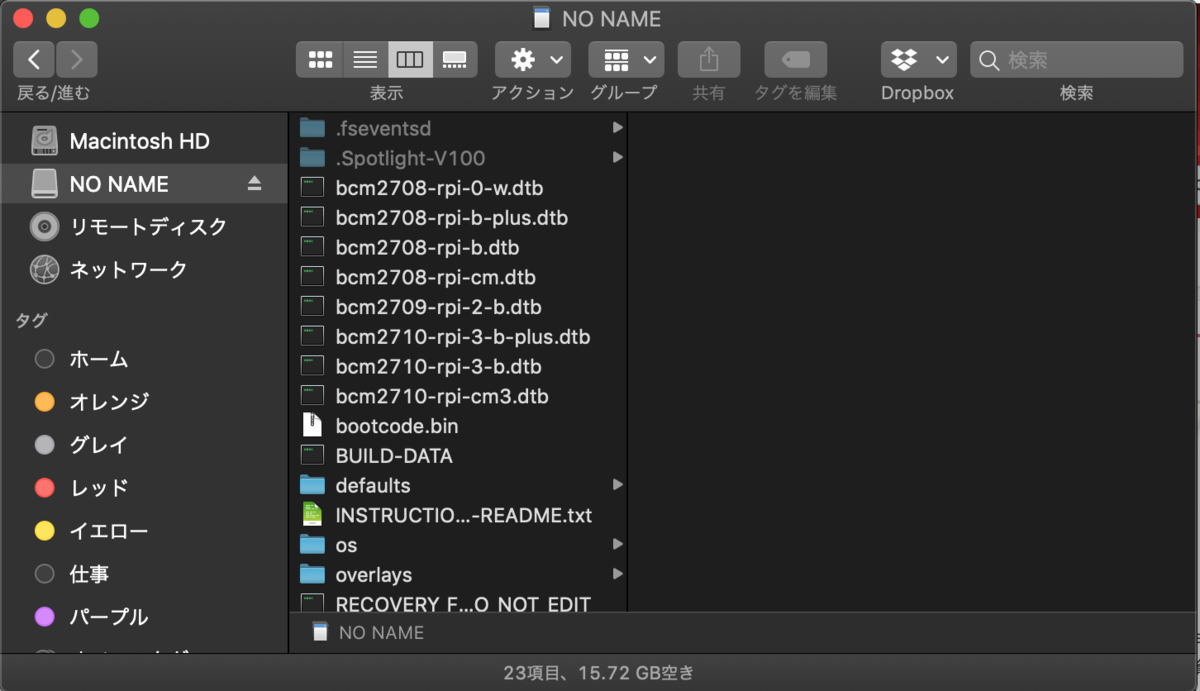Click icon of bcm2708-rpi-b.dtb
This screenshot has width=1200, height=691.
[x=313, y=247]
